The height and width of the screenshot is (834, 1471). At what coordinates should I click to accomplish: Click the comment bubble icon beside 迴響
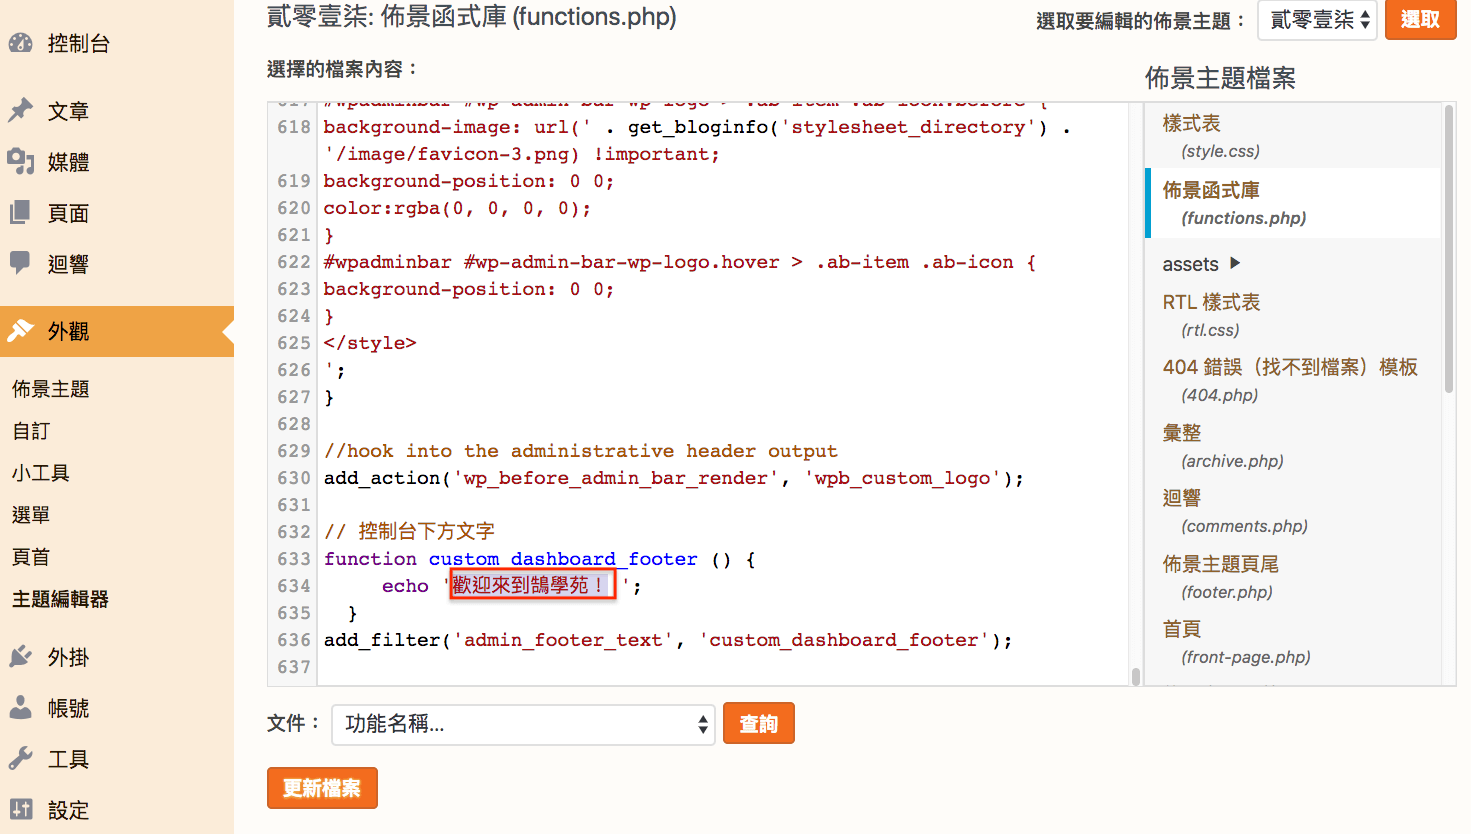(x=21, y=263)
